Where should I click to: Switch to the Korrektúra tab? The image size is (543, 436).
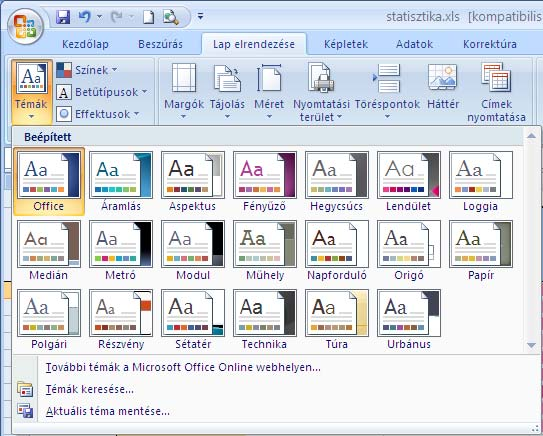click(x=490, y=44)
